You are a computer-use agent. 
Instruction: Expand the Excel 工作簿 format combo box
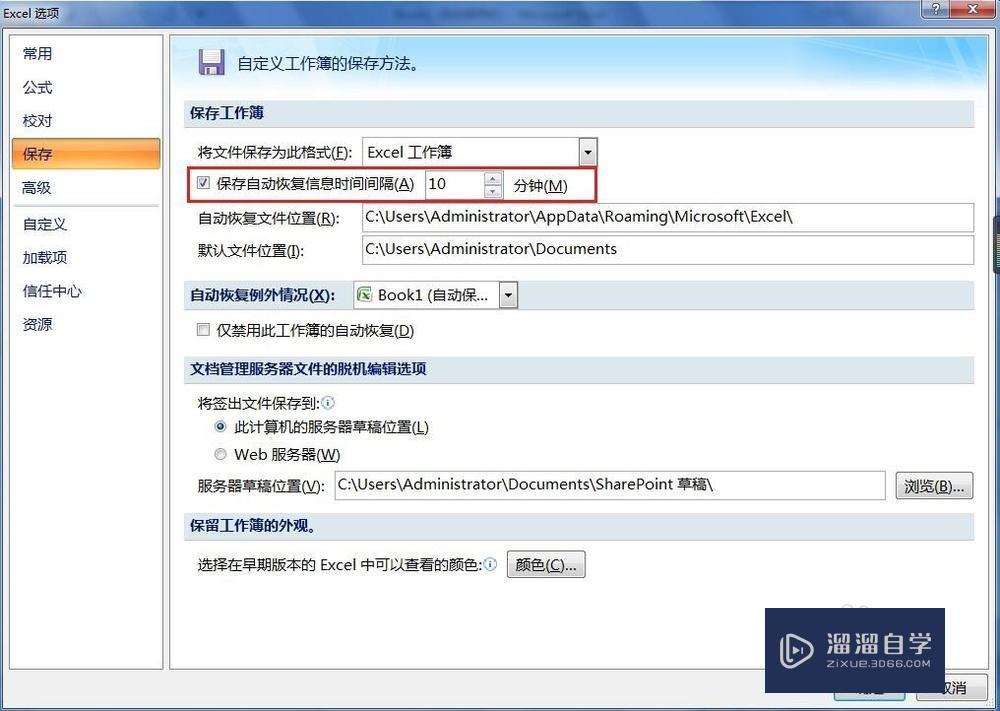coord(587,152)
